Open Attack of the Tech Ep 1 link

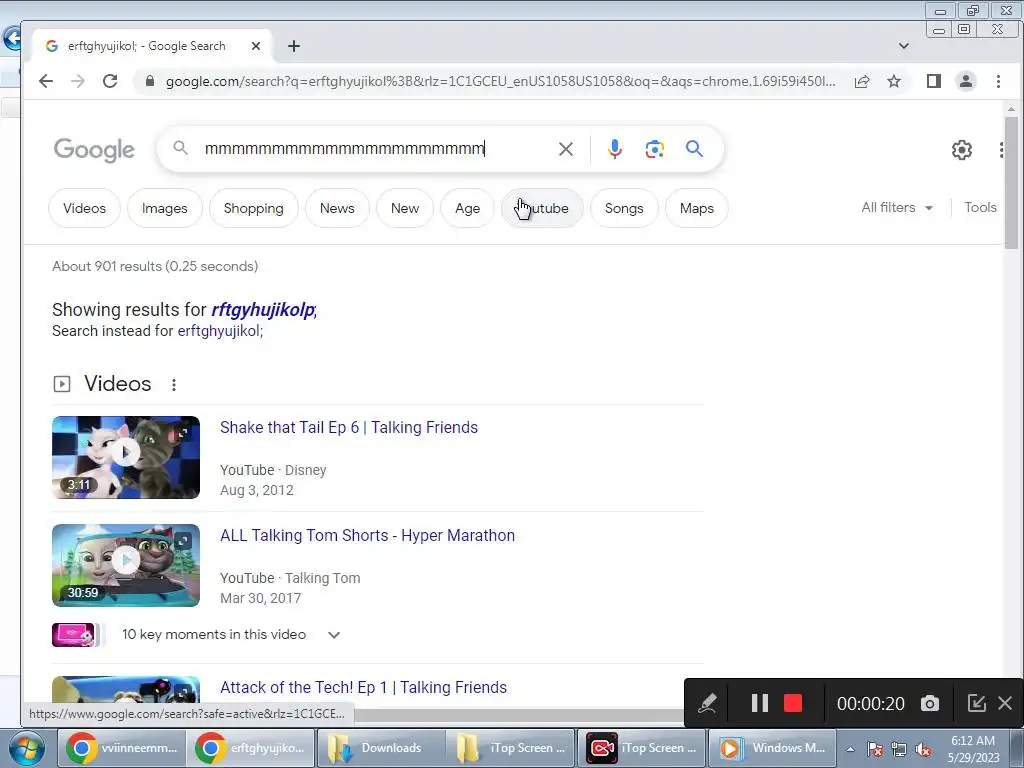[363, 688]
